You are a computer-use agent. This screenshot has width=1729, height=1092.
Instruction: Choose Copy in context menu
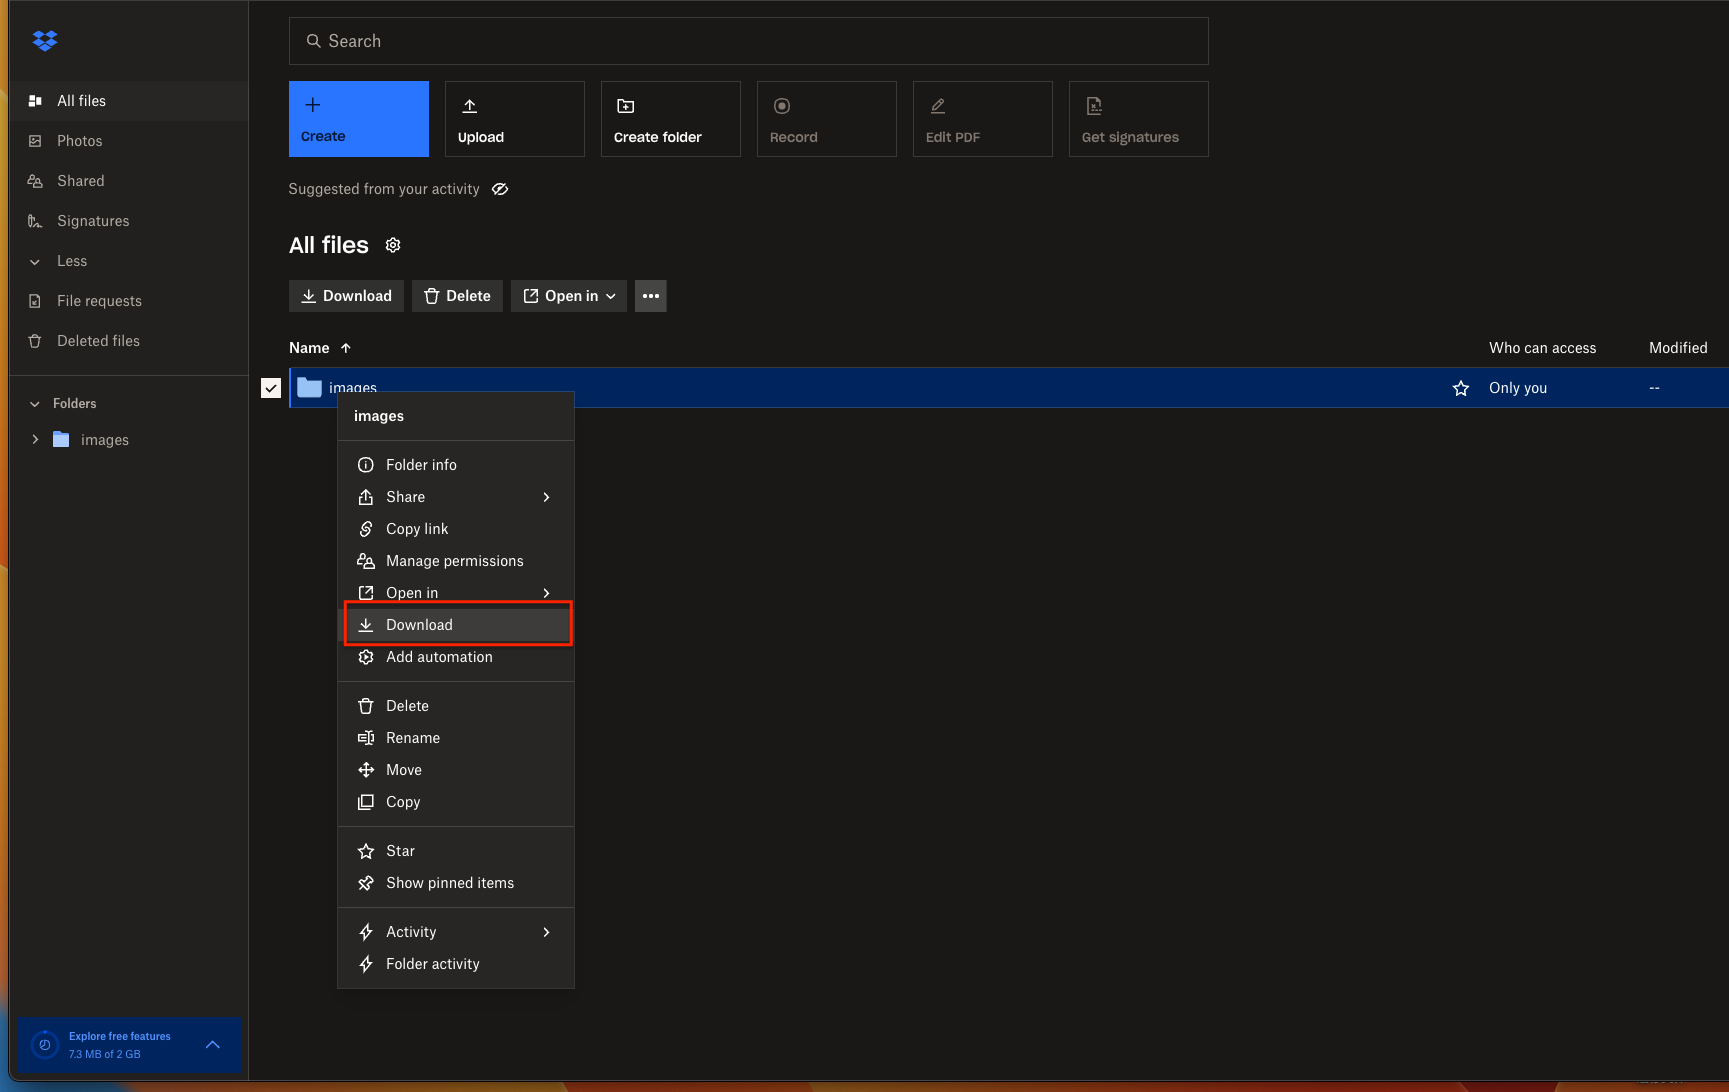coord(456,802)
